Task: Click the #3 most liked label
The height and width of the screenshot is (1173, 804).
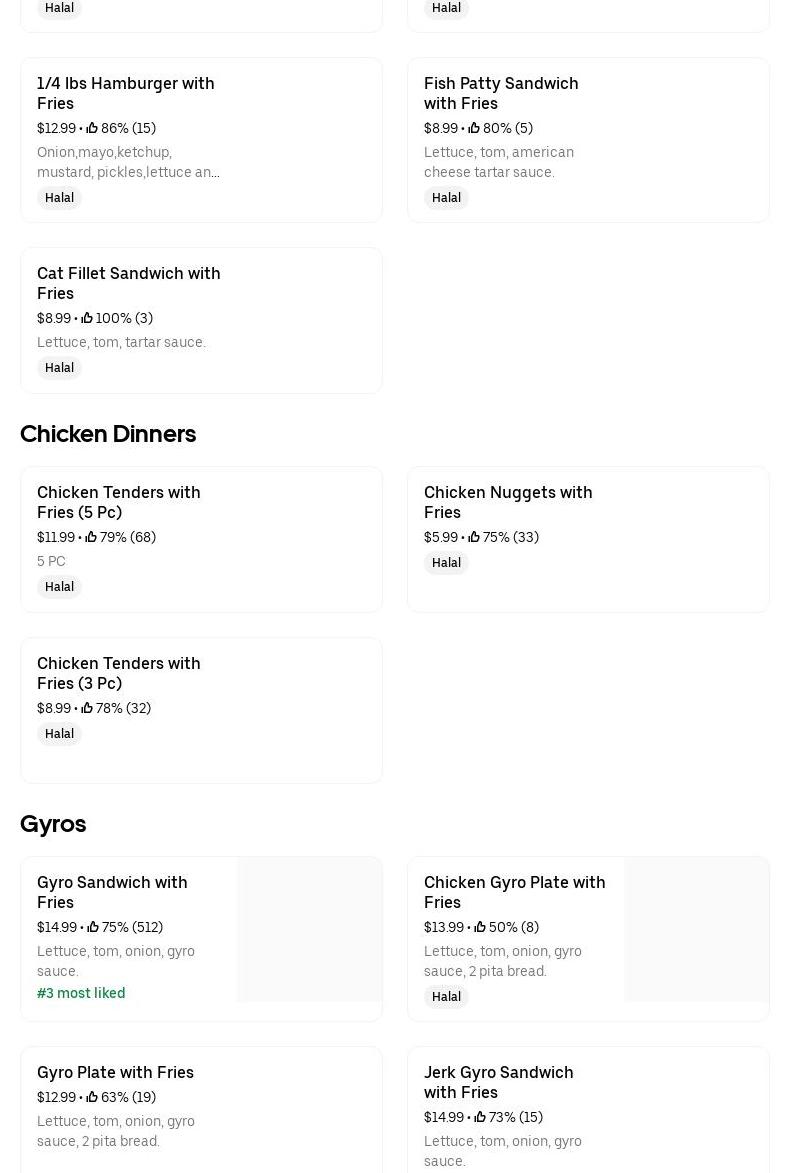Action: tap(81, 993)
